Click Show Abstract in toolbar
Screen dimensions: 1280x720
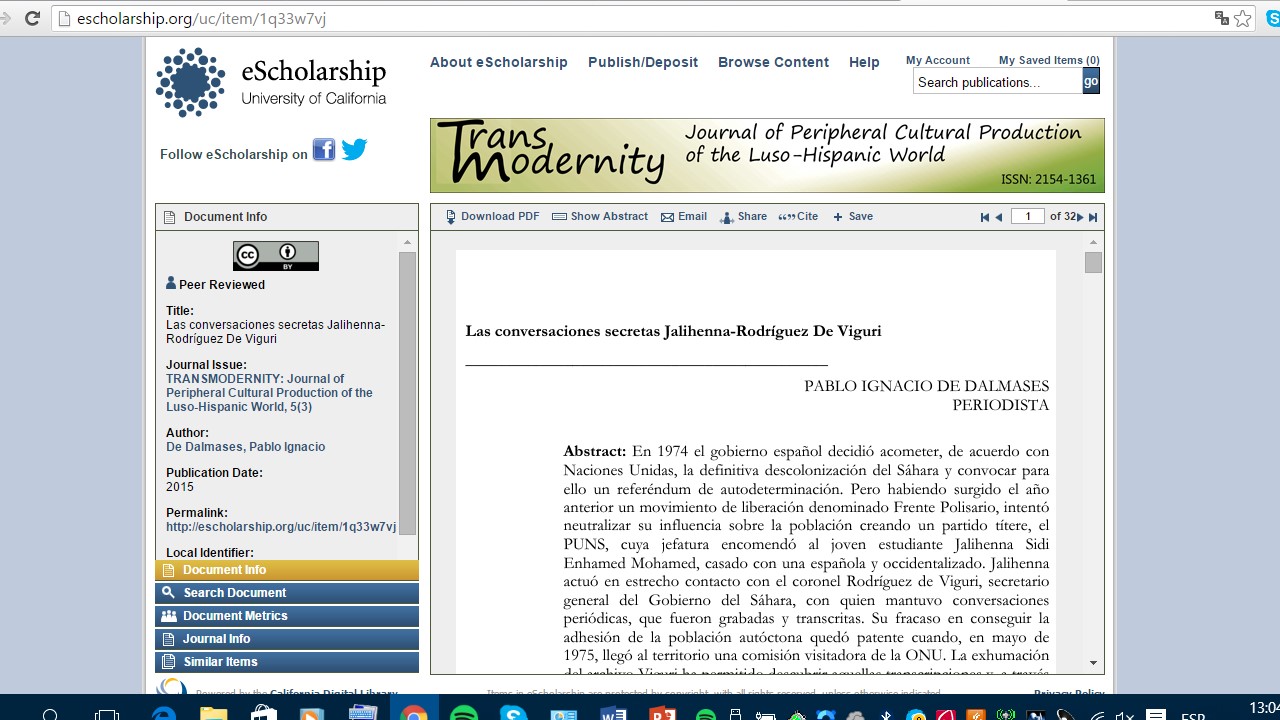point(600,217)
